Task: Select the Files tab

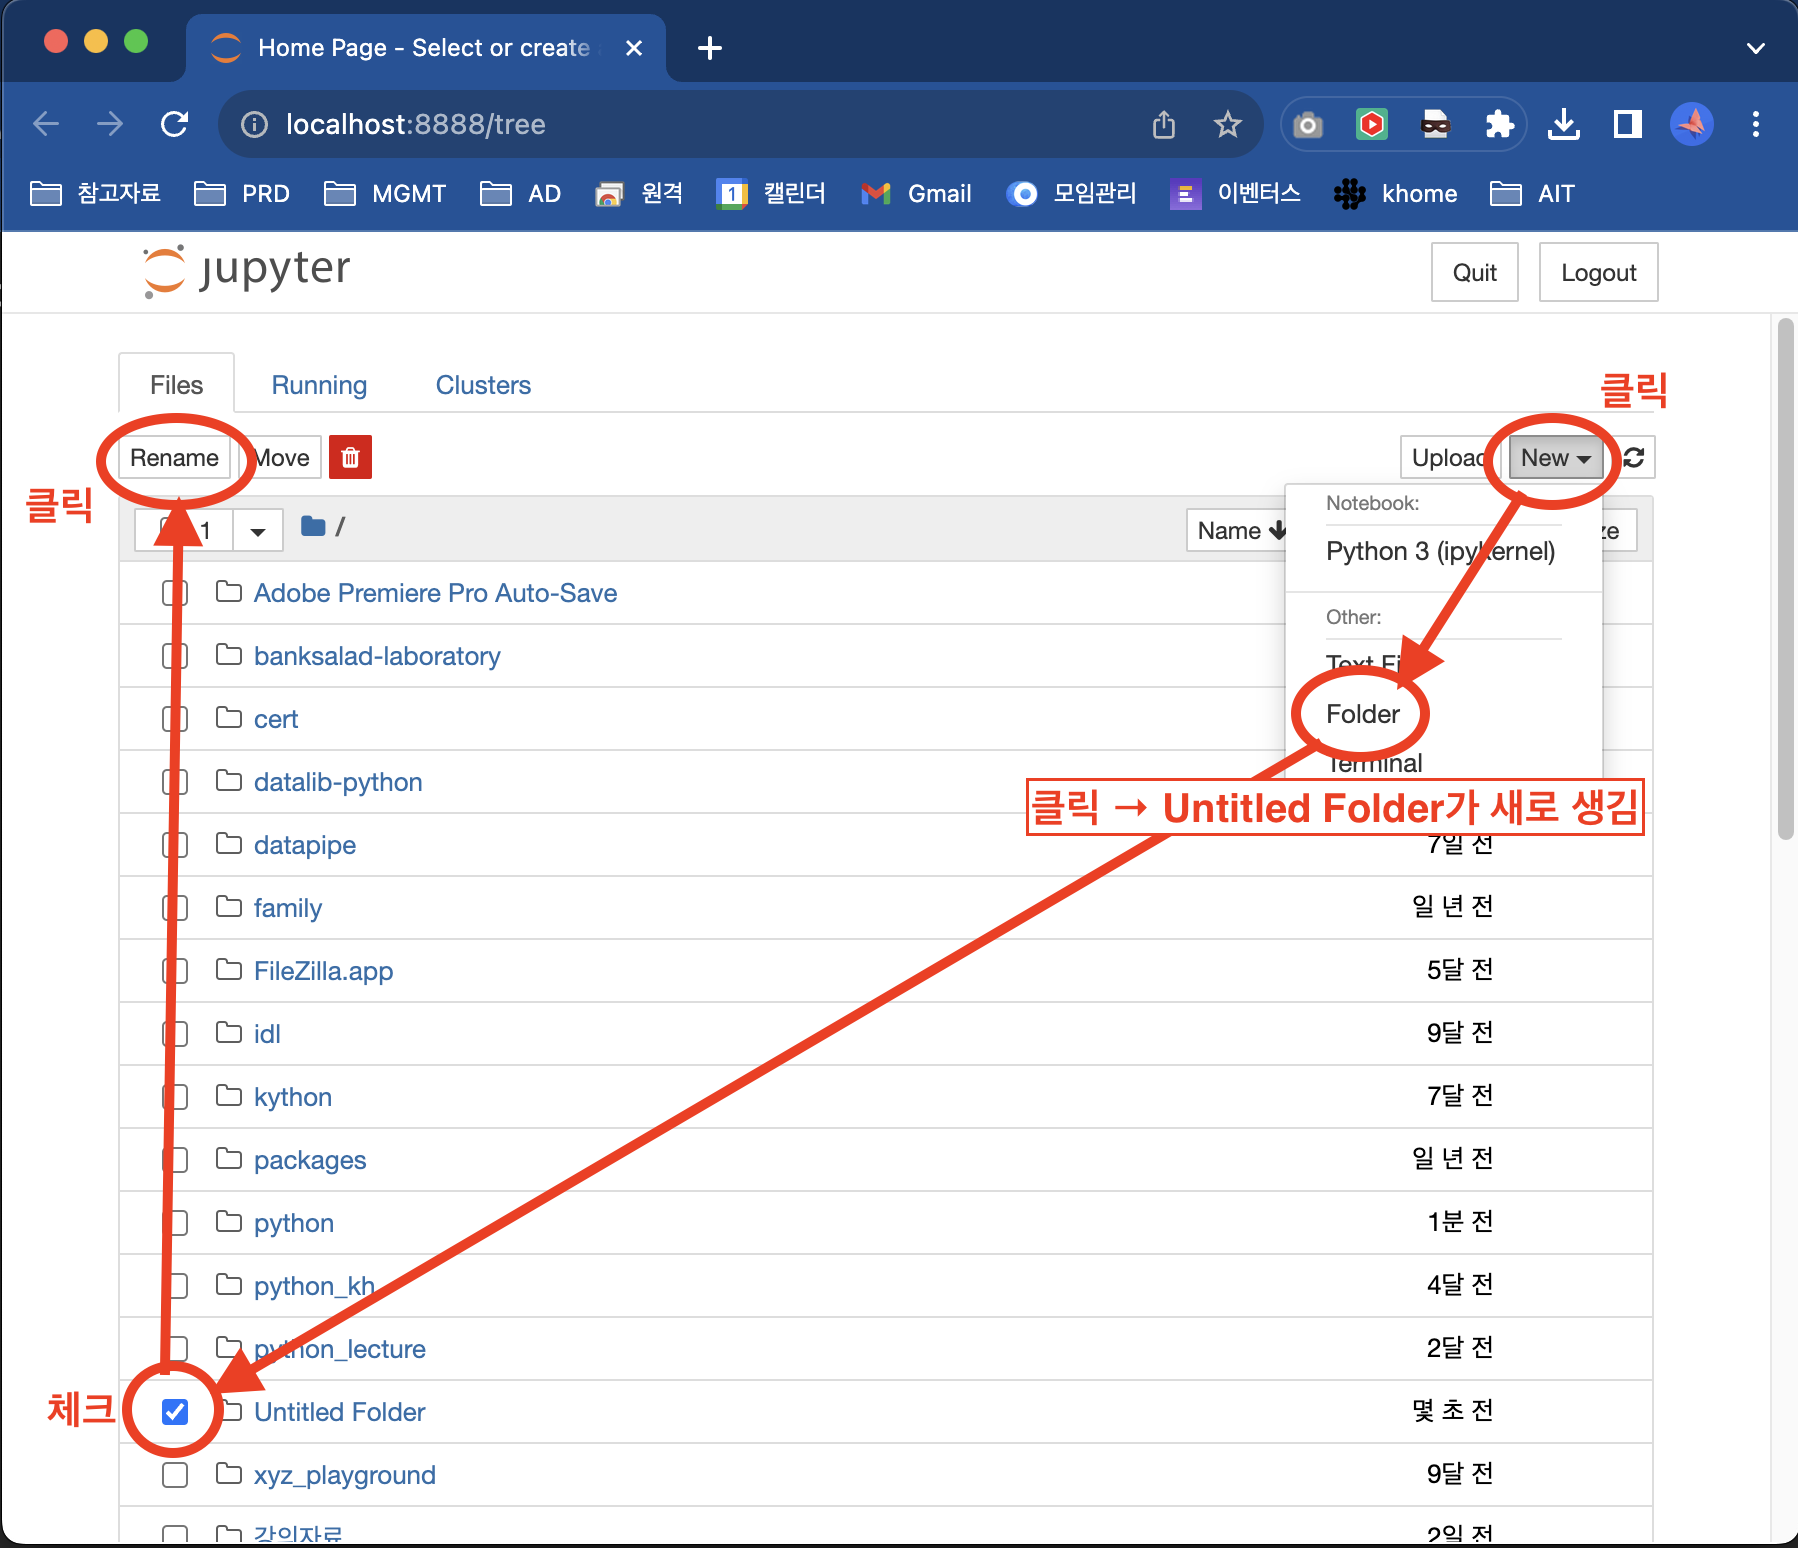Action: (x=176, y=385)
